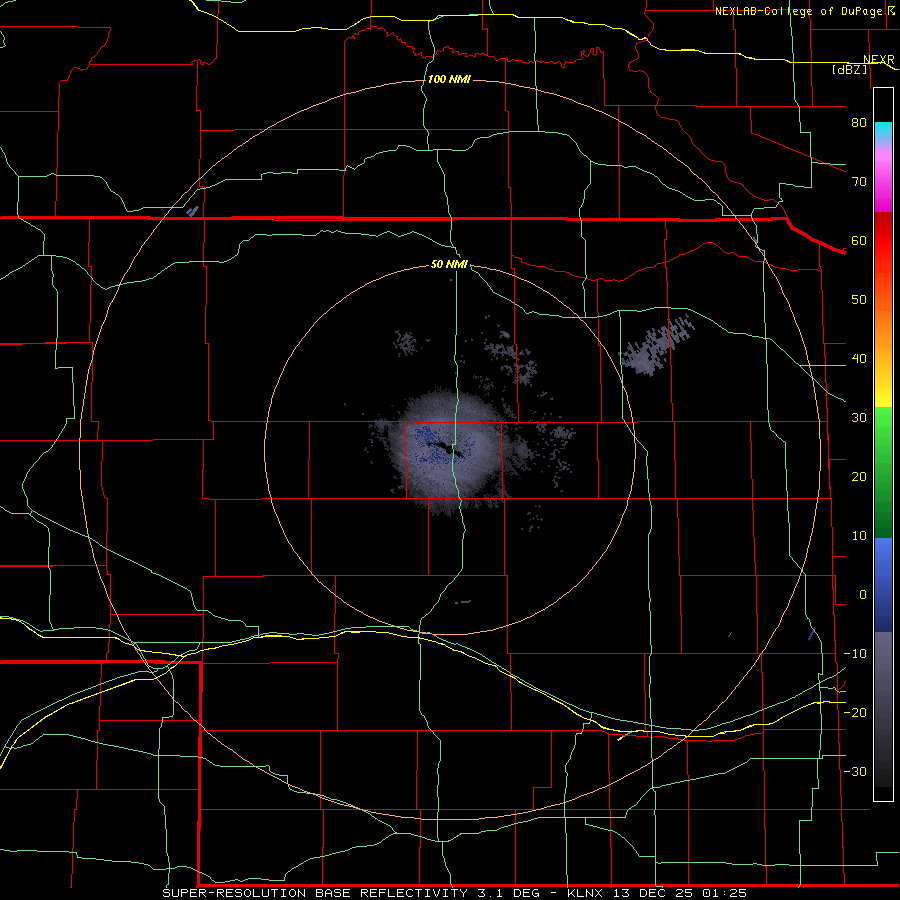Click the '30' value on dBZ scale

pos(859,417)
